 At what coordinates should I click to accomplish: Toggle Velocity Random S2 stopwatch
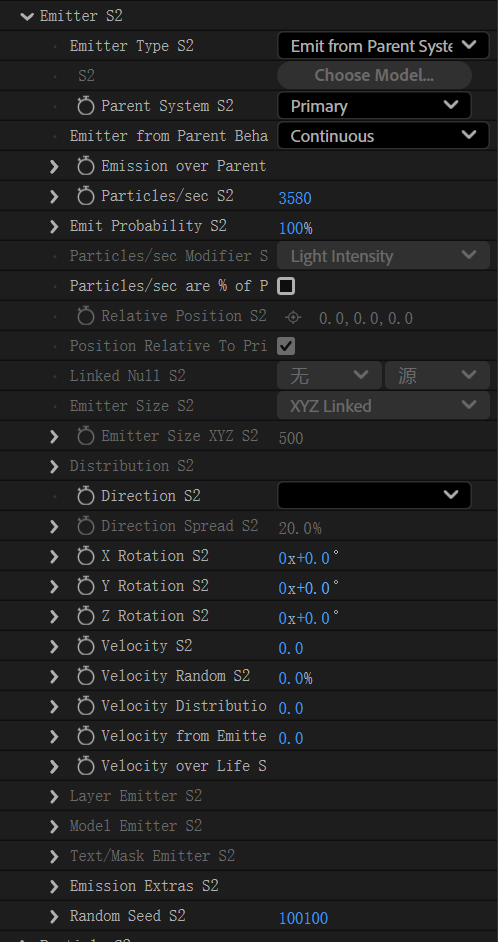click(x=86, y=676)
